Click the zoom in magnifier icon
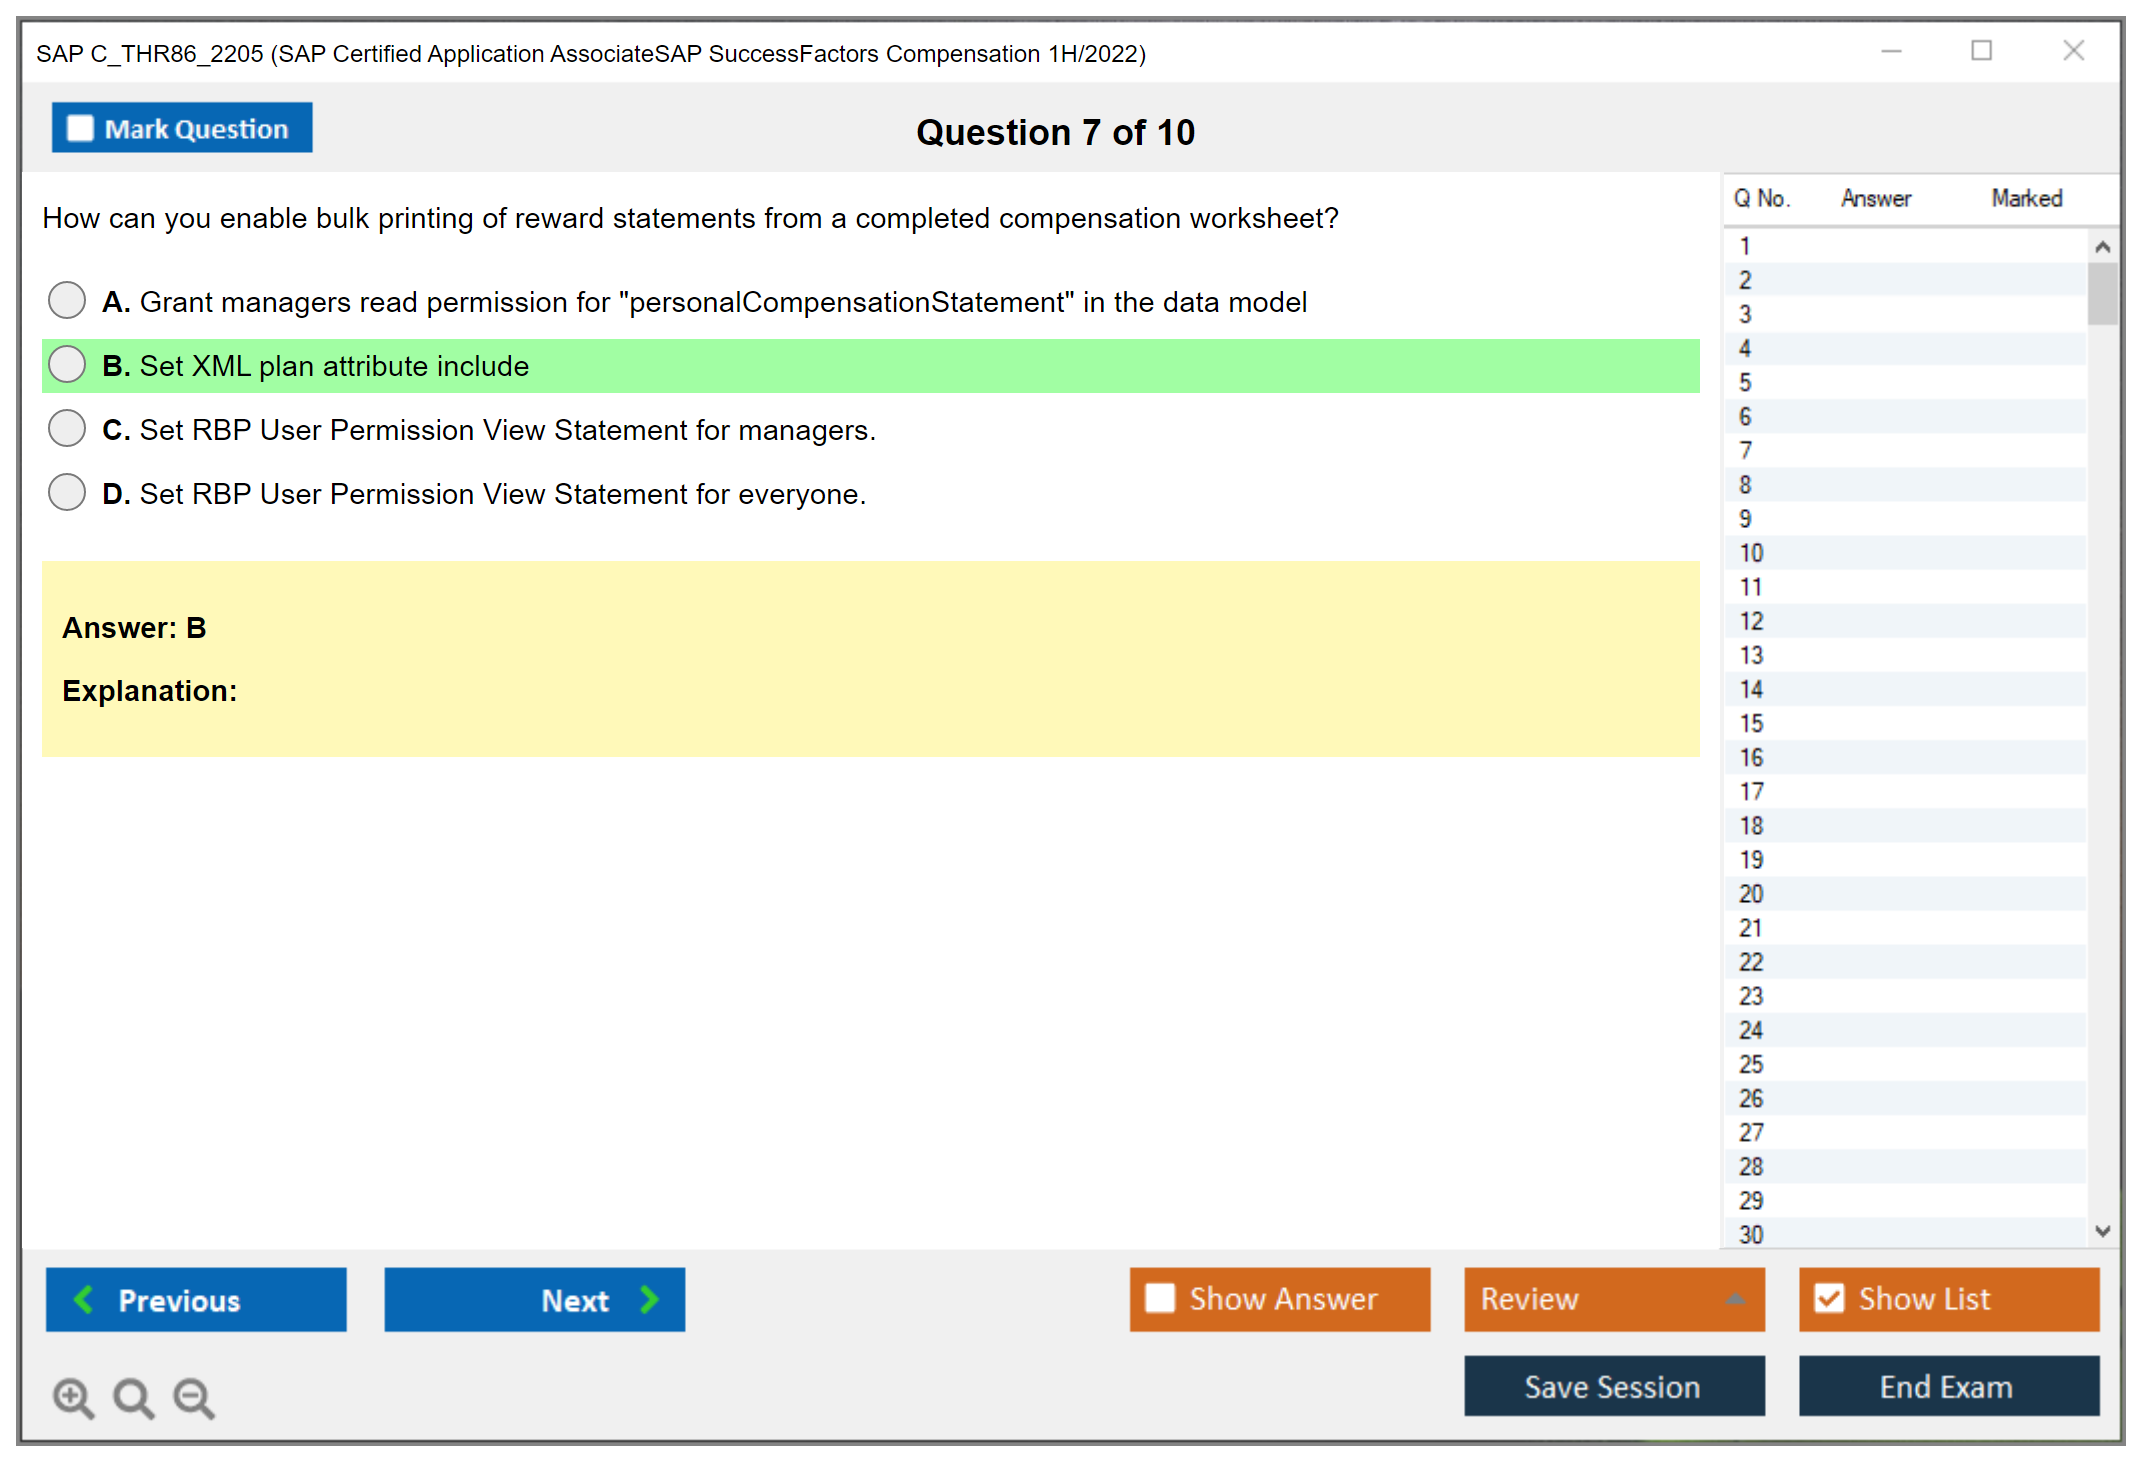This screenshot has height=1470, width=2150. 72,1397
